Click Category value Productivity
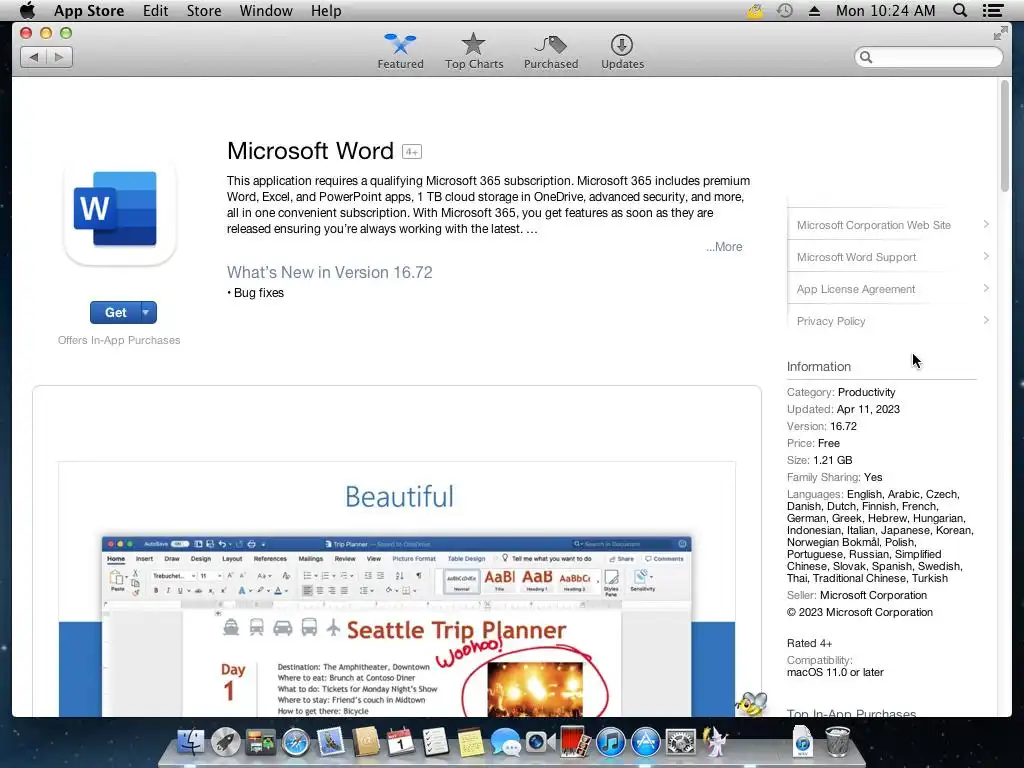 (867, 392)
